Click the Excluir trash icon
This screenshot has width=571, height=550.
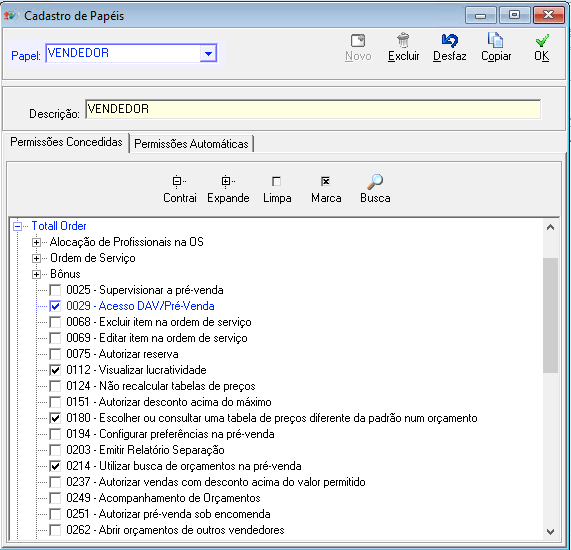[403, 40]
